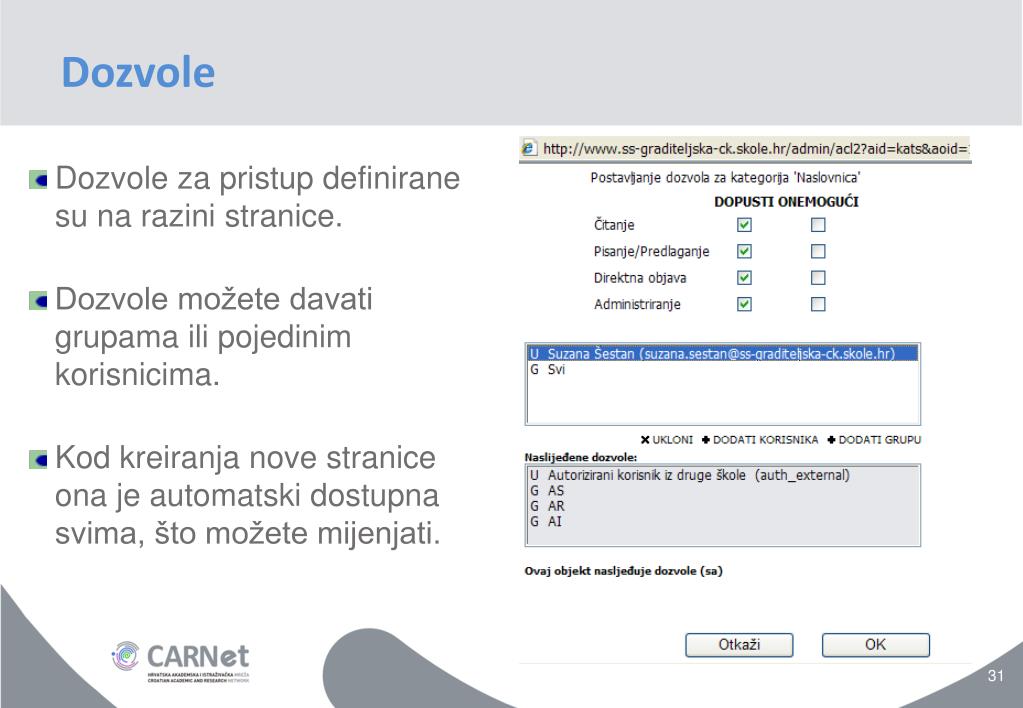Select user Suzana Šestan in list
1023x708 pixels.
[722, 354]
